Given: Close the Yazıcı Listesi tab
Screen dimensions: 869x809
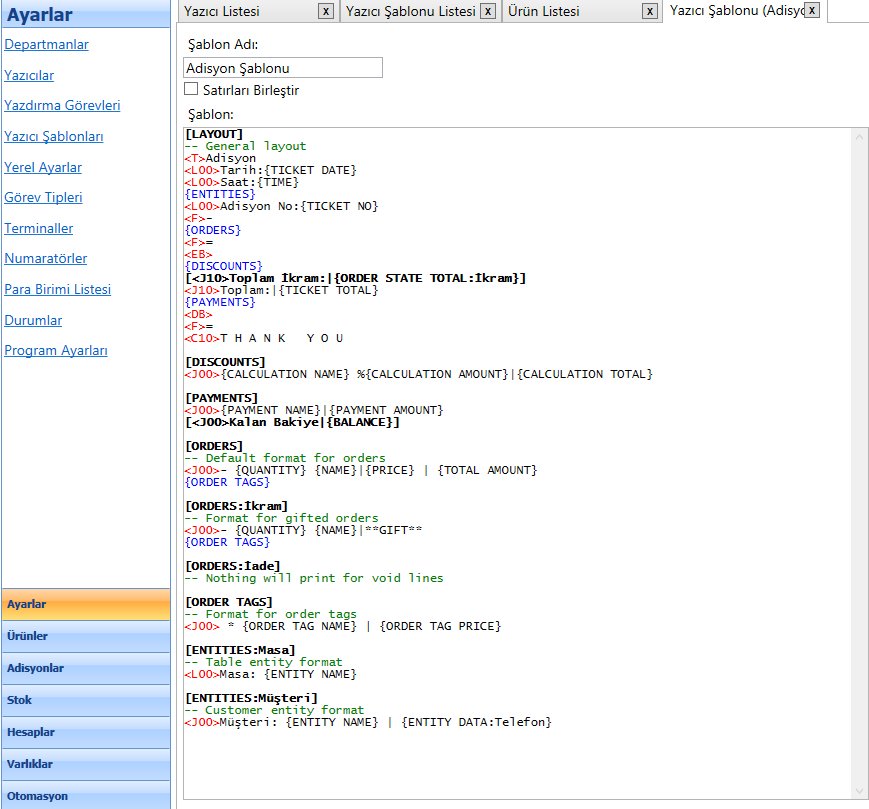Looking at the screenshot, I should tap(326, 11).
